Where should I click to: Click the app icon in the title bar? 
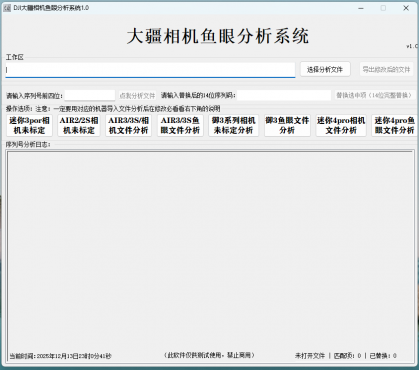click(7, 8)
